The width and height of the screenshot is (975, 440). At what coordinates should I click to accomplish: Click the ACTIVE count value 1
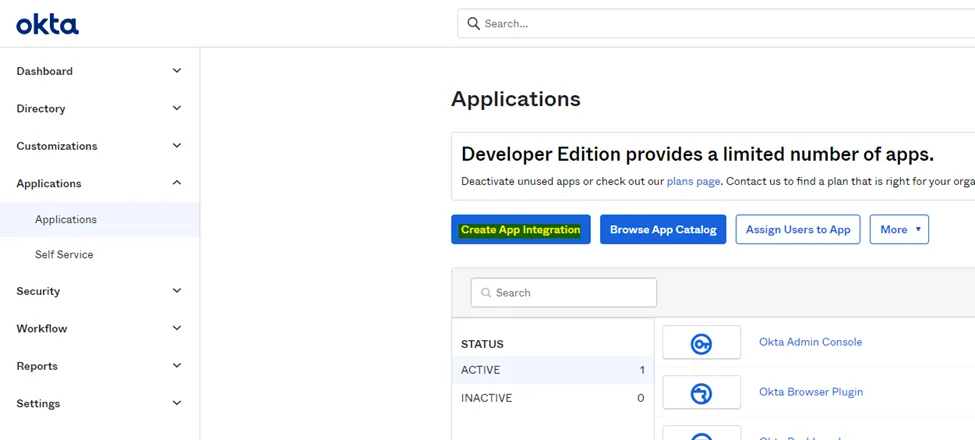point(642,370)
